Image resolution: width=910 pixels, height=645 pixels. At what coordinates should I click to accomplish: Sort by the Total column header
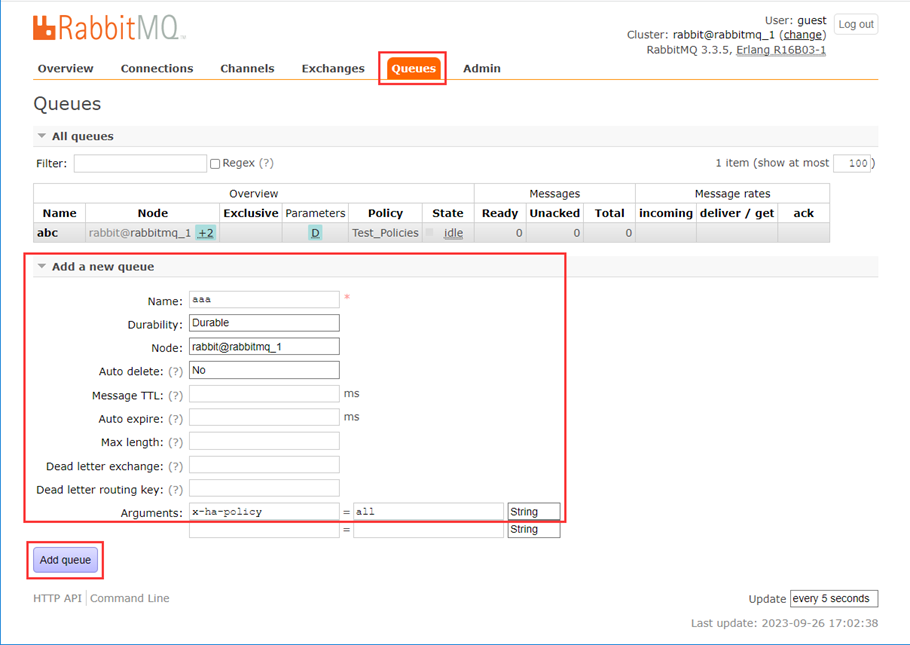pyautogui.click(x=609, y=213)
